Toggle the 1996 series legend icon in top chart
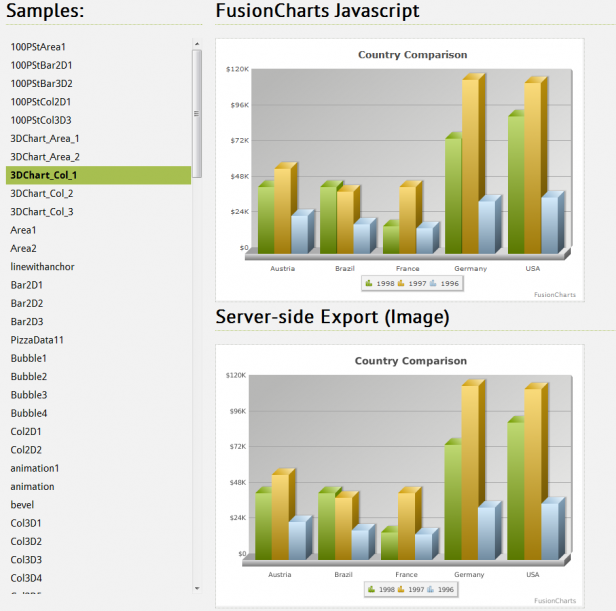This screenshot has height=611, width=616. click(433, 284)
